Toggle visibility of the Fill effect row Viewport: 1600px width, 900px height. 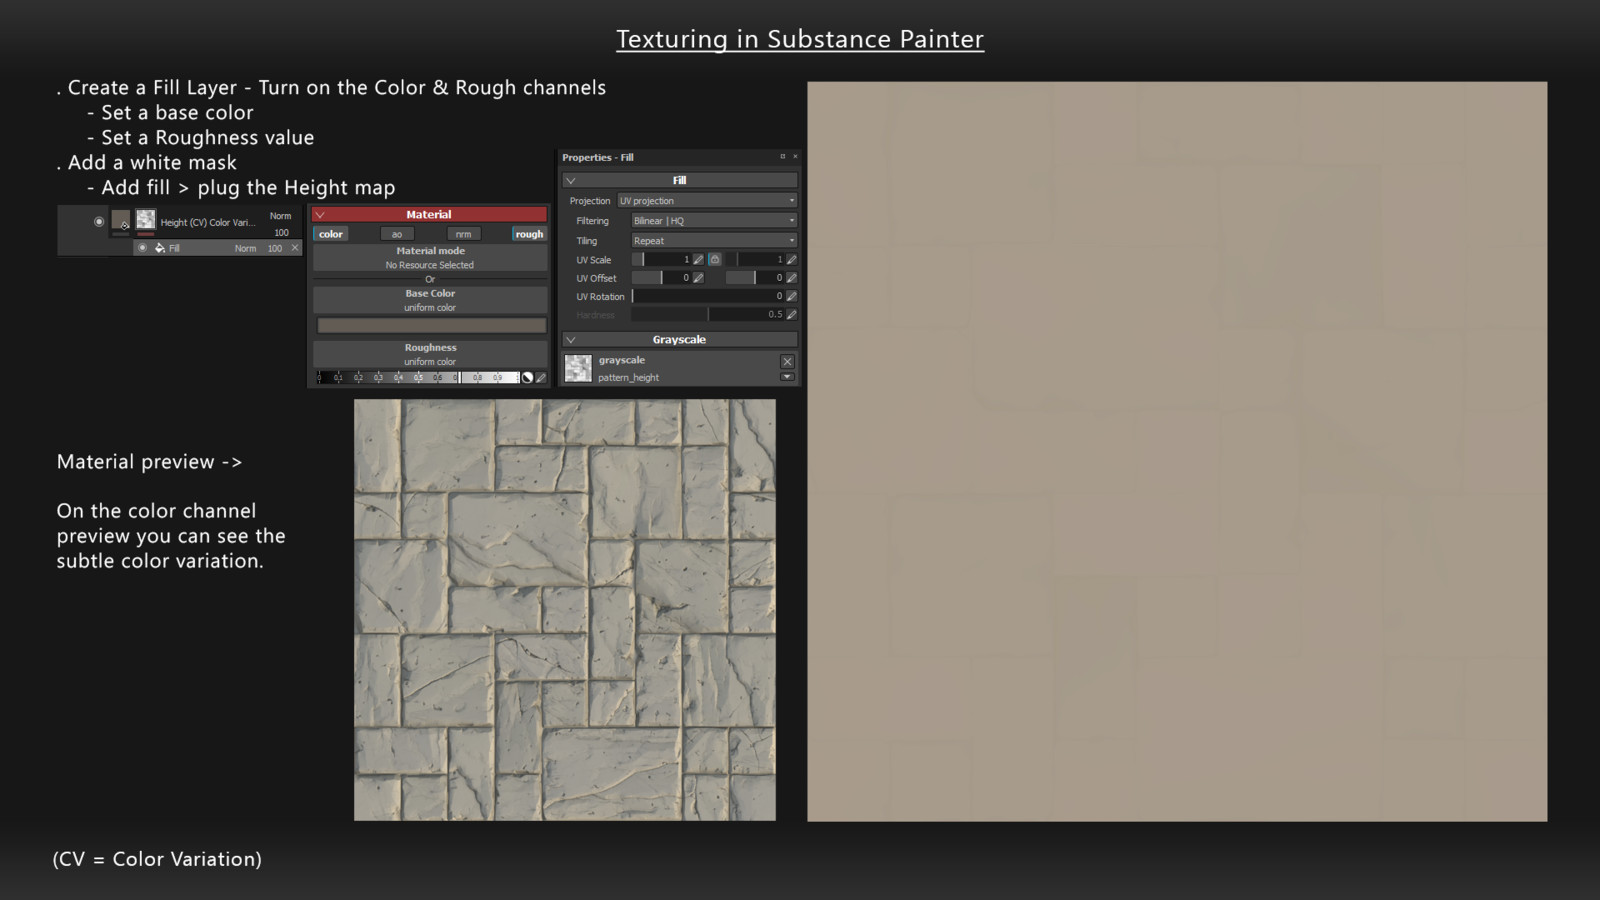142,248
